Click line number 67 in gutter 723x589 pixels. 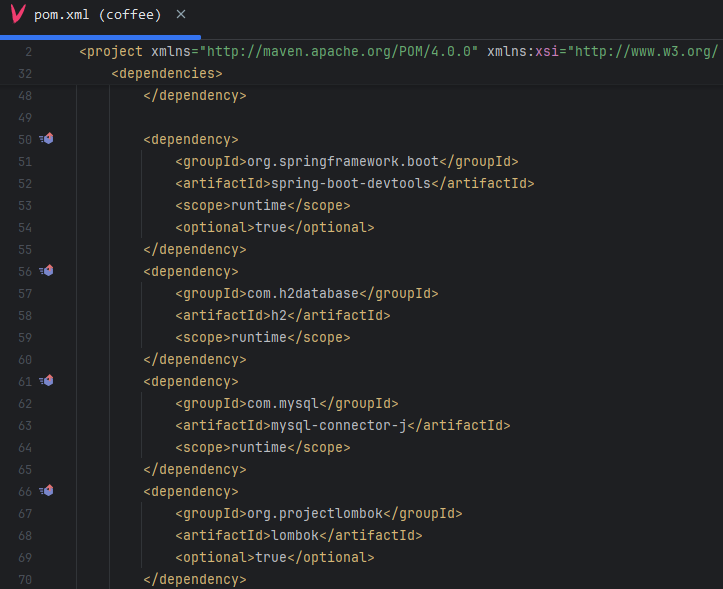(25, 513)
